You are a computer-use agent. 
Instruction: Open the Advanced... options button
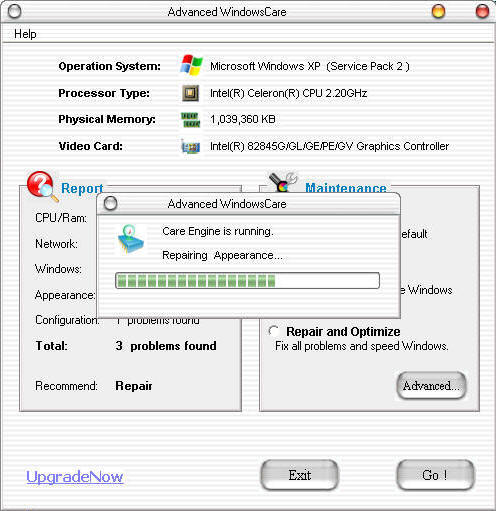pos(431,386)
